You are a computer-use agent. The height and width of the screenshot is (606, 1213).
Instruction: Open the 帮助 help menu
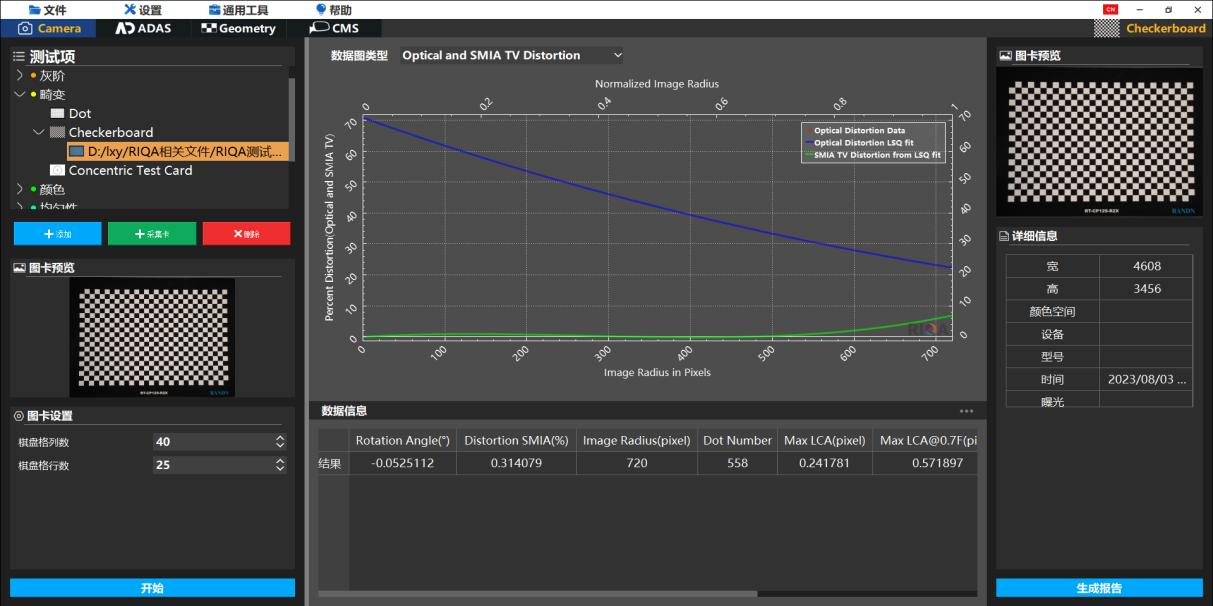pos(333,10)
